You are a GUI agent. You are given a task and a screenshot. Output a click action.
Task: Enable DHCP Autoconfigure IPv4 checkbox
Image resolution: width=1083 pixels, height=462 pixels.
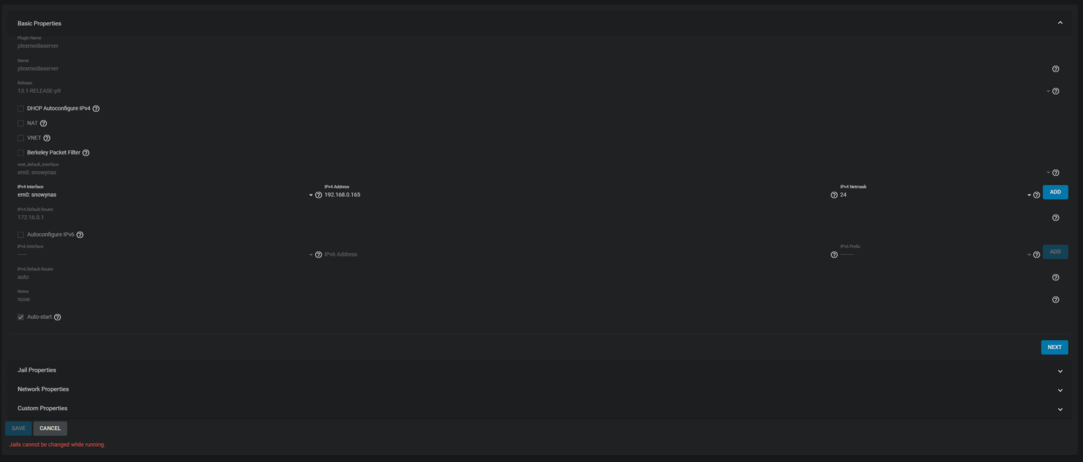21,108
